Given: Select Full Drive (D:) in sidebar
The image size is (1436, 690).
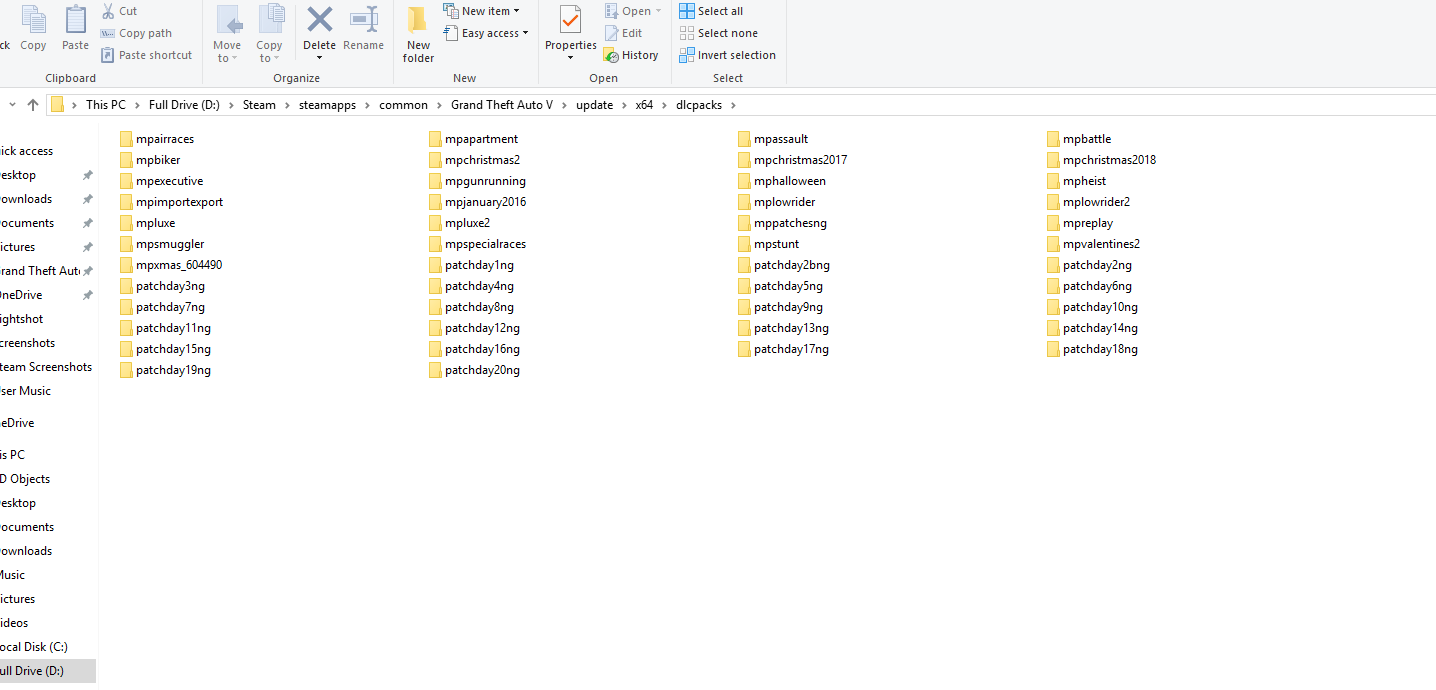Looking at the screenshot, I should tap(48, 671).
